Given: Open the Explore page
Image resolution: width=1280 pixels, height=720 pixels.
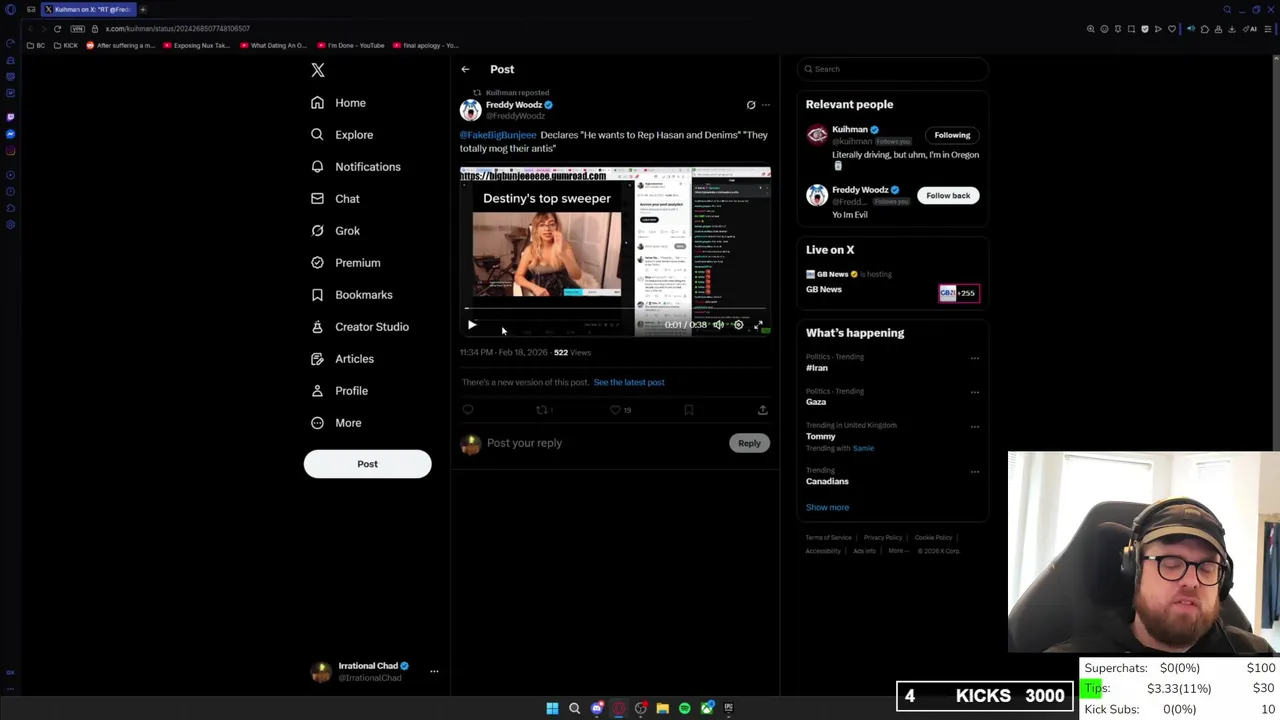Looking at the screenshot, I should (x=342, y=135).
